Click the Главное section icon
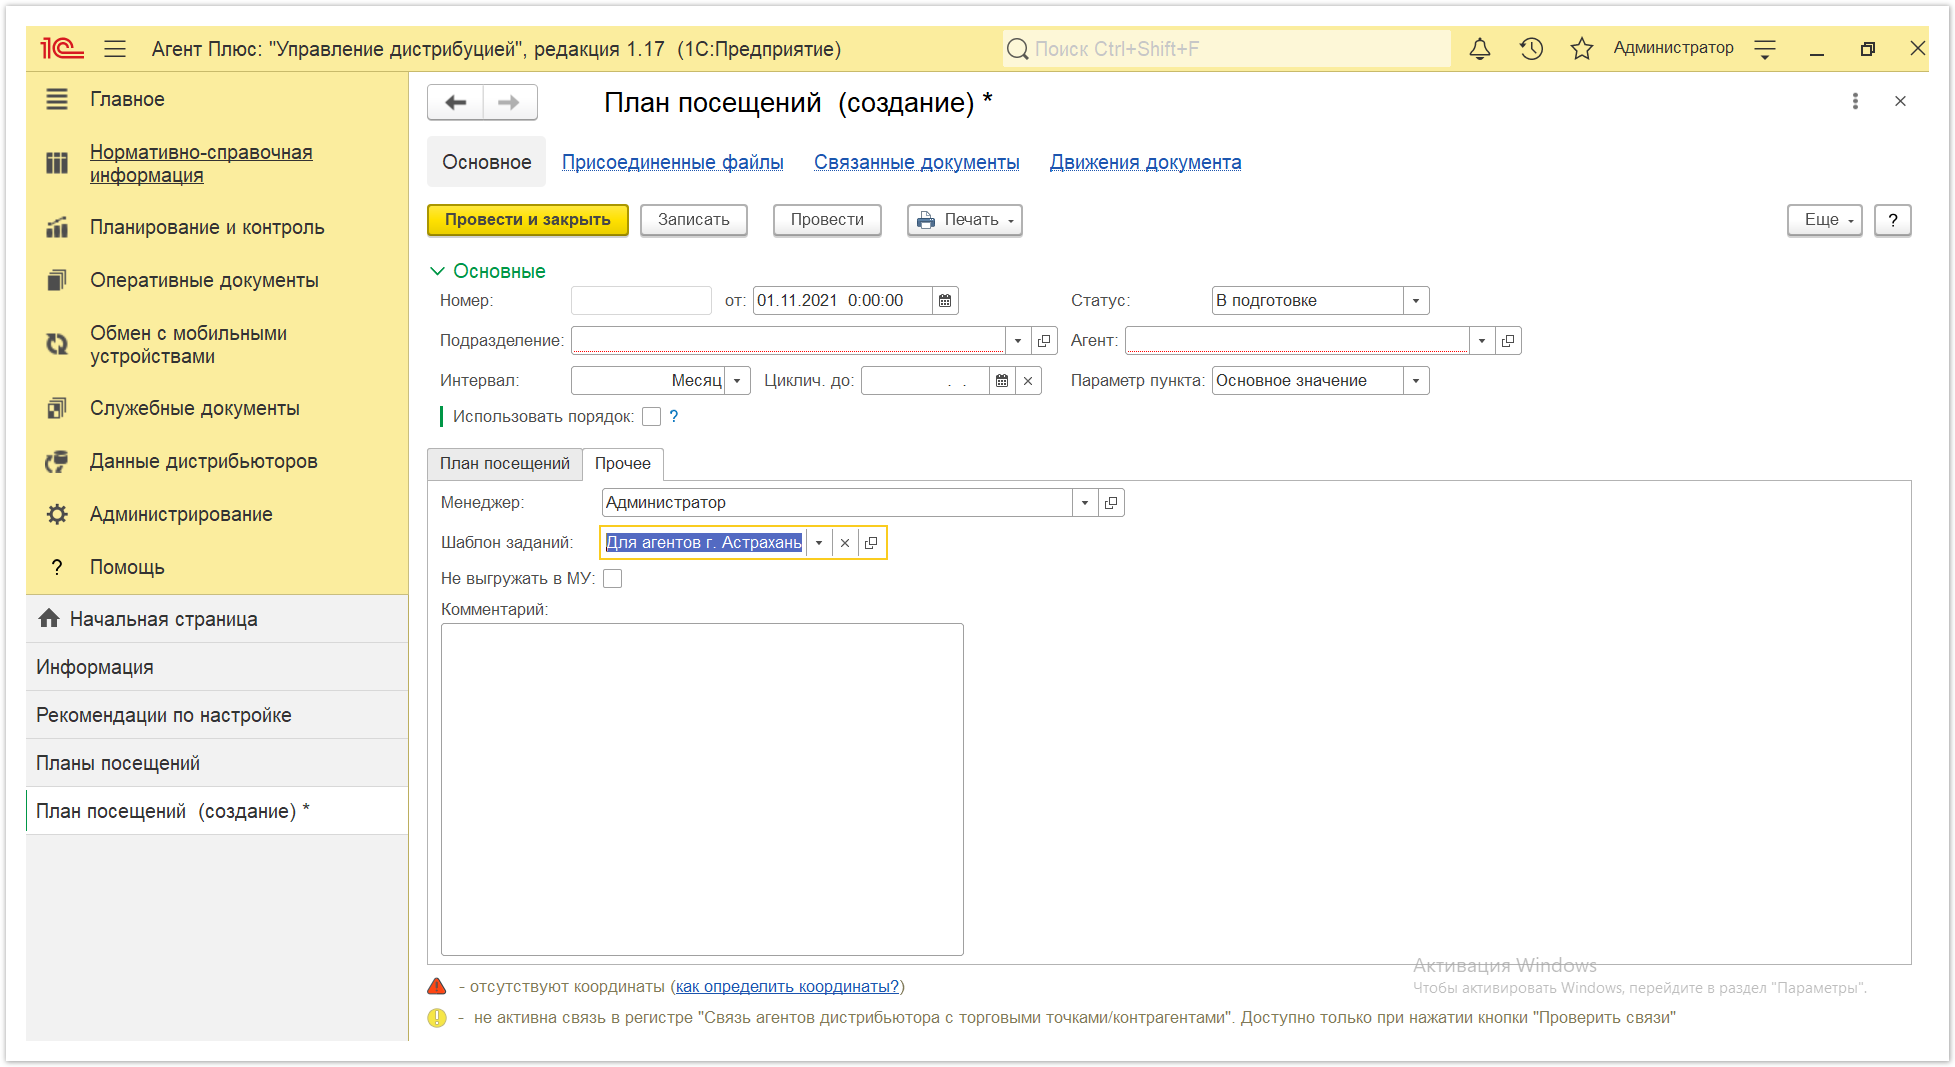 57,99
